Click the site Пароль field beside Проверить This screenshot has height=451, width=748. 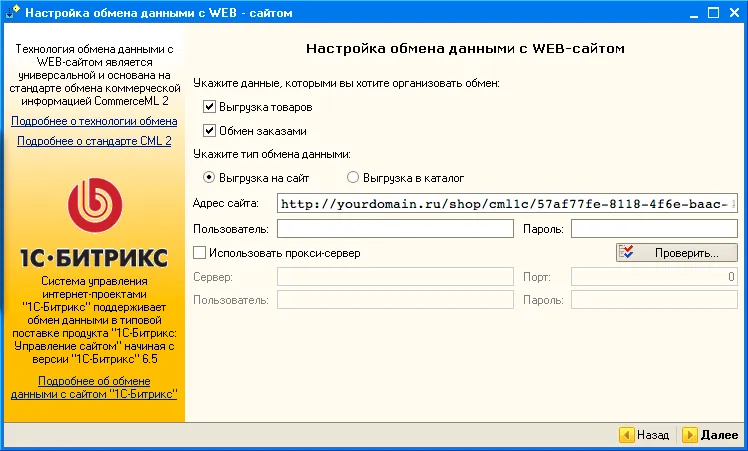click(653, 229)
